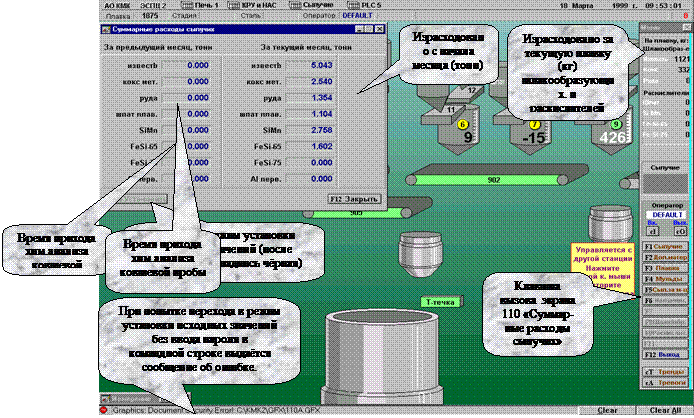Screen dimensions: 694x418
Task: Open Тревоги alarms screen
Action: [x=665, y=383]
